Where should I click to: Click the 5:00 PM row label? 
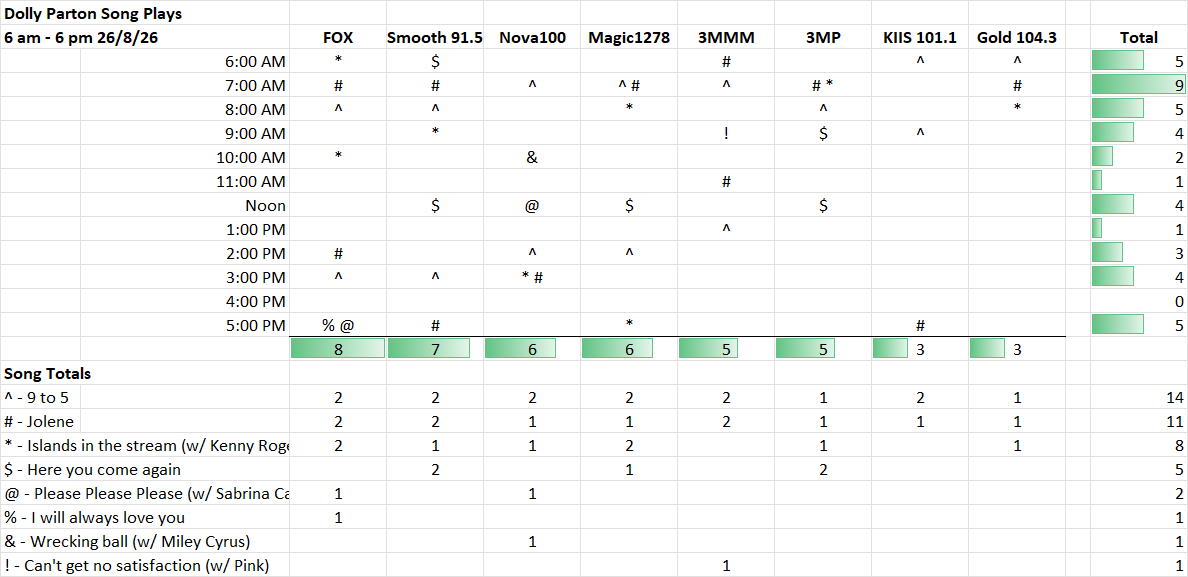254,326
